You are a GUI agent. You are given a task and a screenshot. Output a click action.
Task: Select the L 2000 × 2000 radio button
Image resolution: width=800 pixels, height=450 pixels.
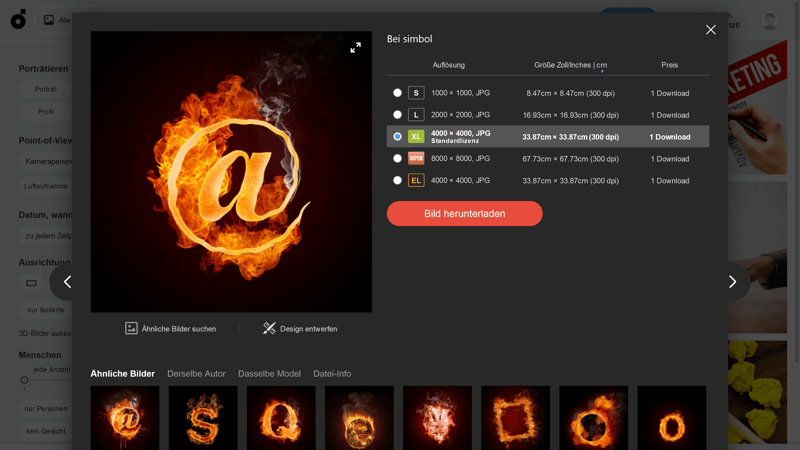(397, 115)
